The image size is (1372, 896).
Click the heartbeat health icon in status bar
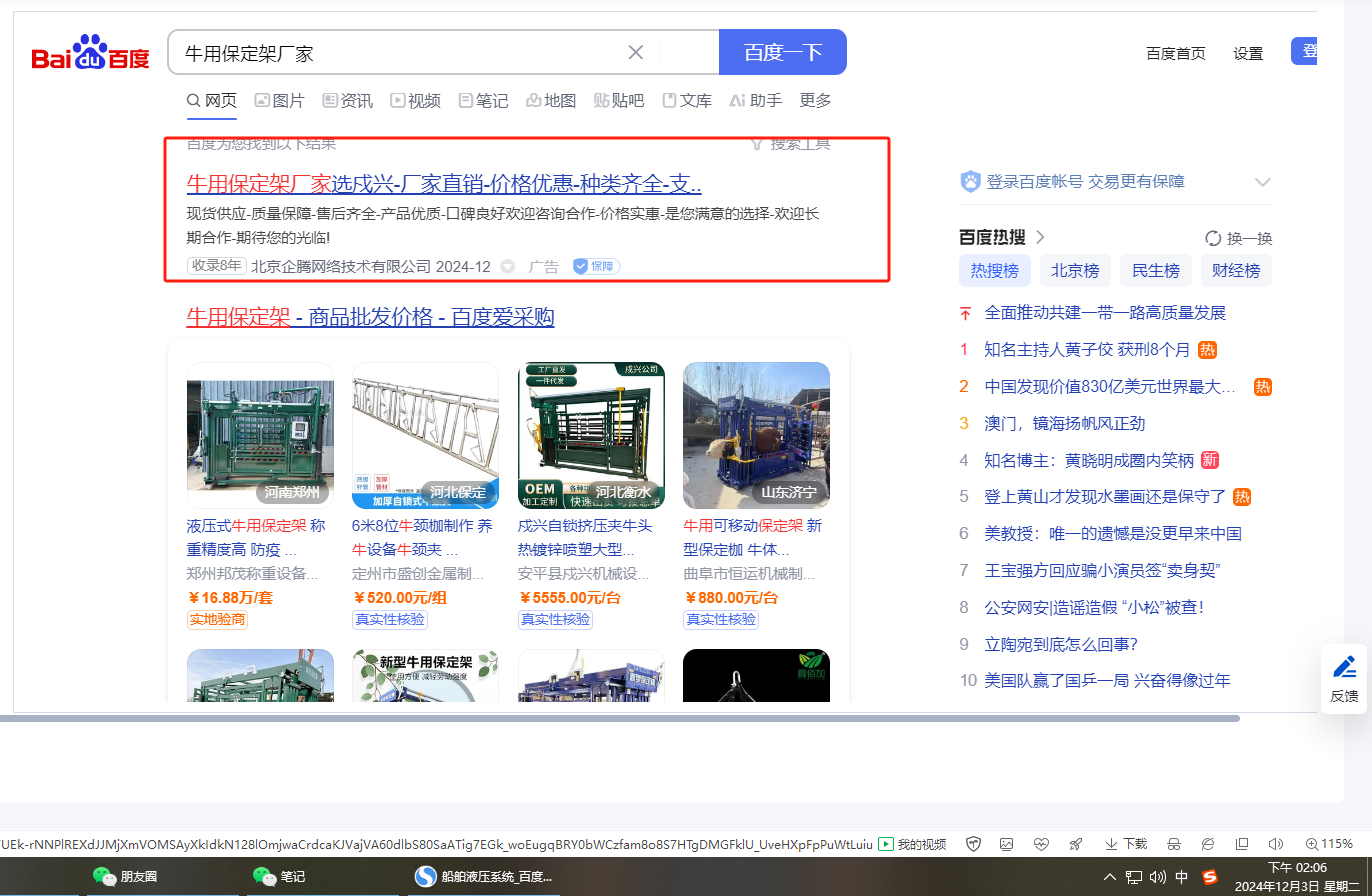1041,844
